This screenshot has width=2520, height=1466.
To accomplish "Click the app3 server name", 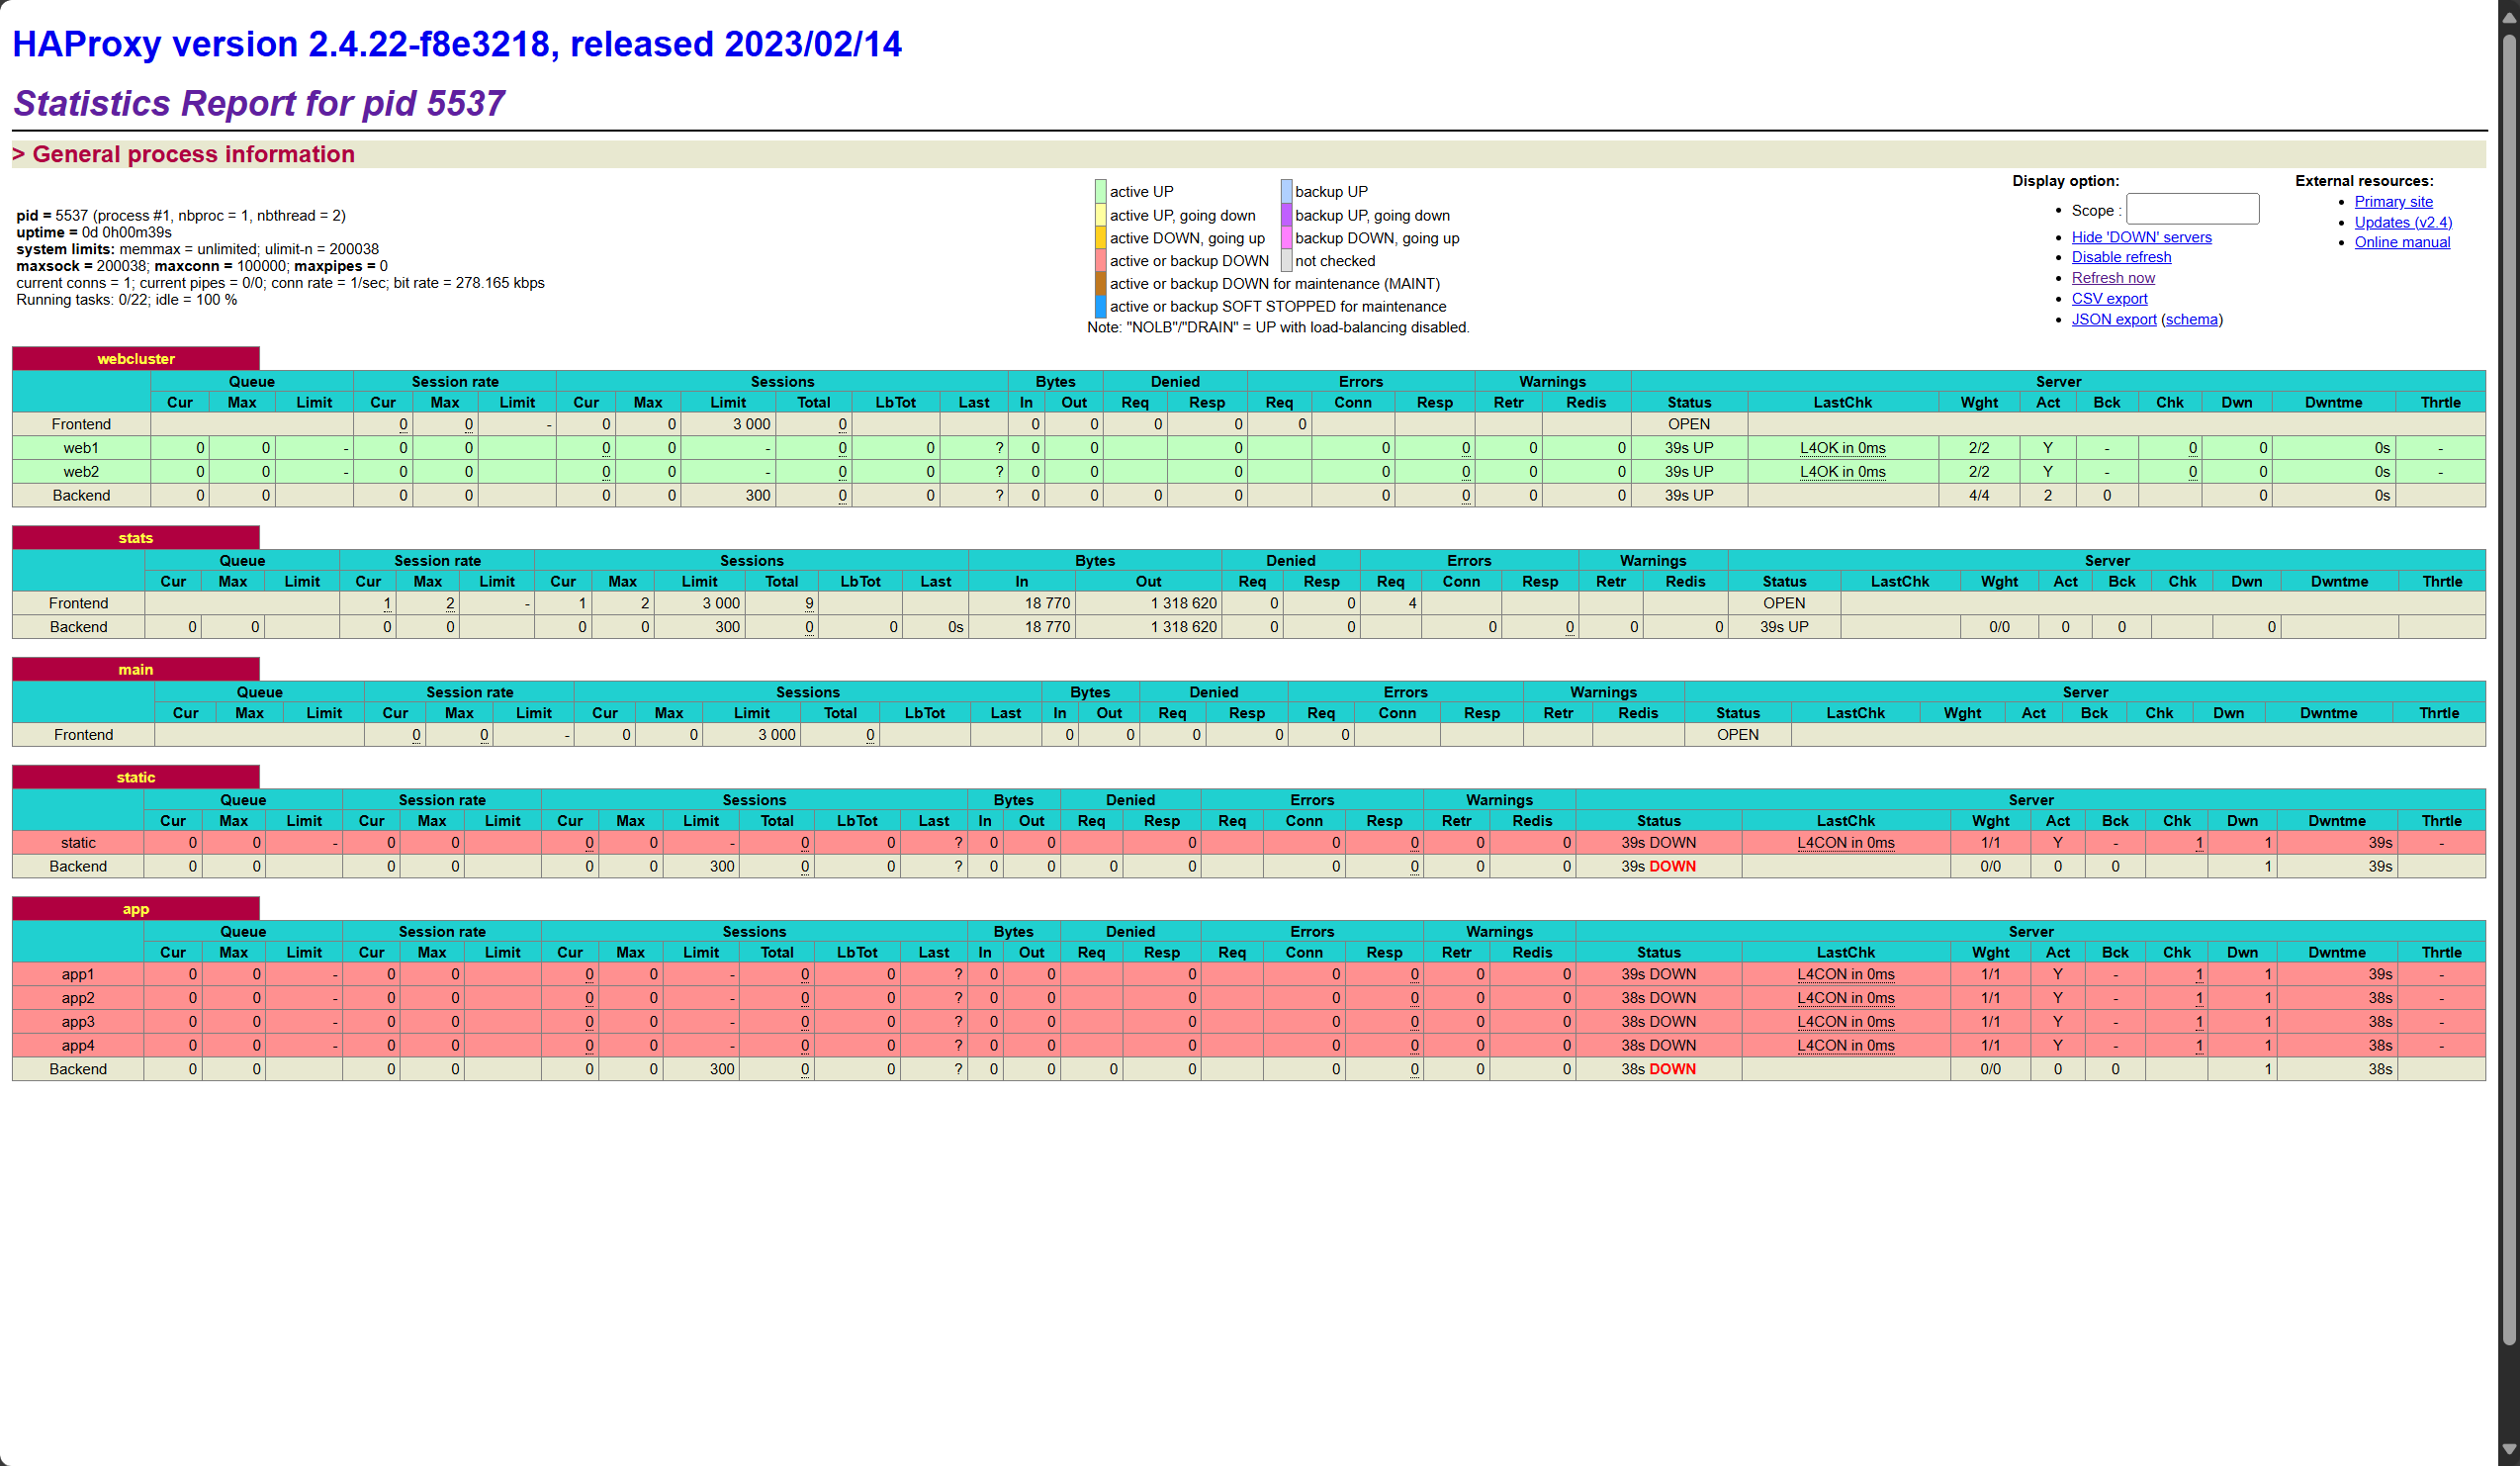I will [78, 1022].
